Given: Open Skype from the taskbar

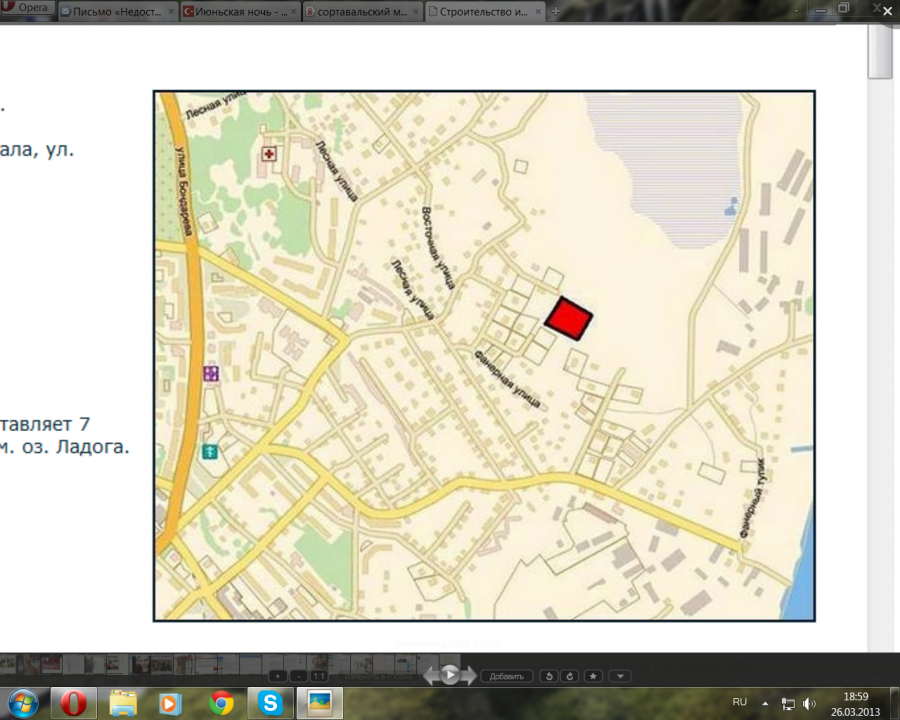Looking at the screenshot, I should coord(269,703).
